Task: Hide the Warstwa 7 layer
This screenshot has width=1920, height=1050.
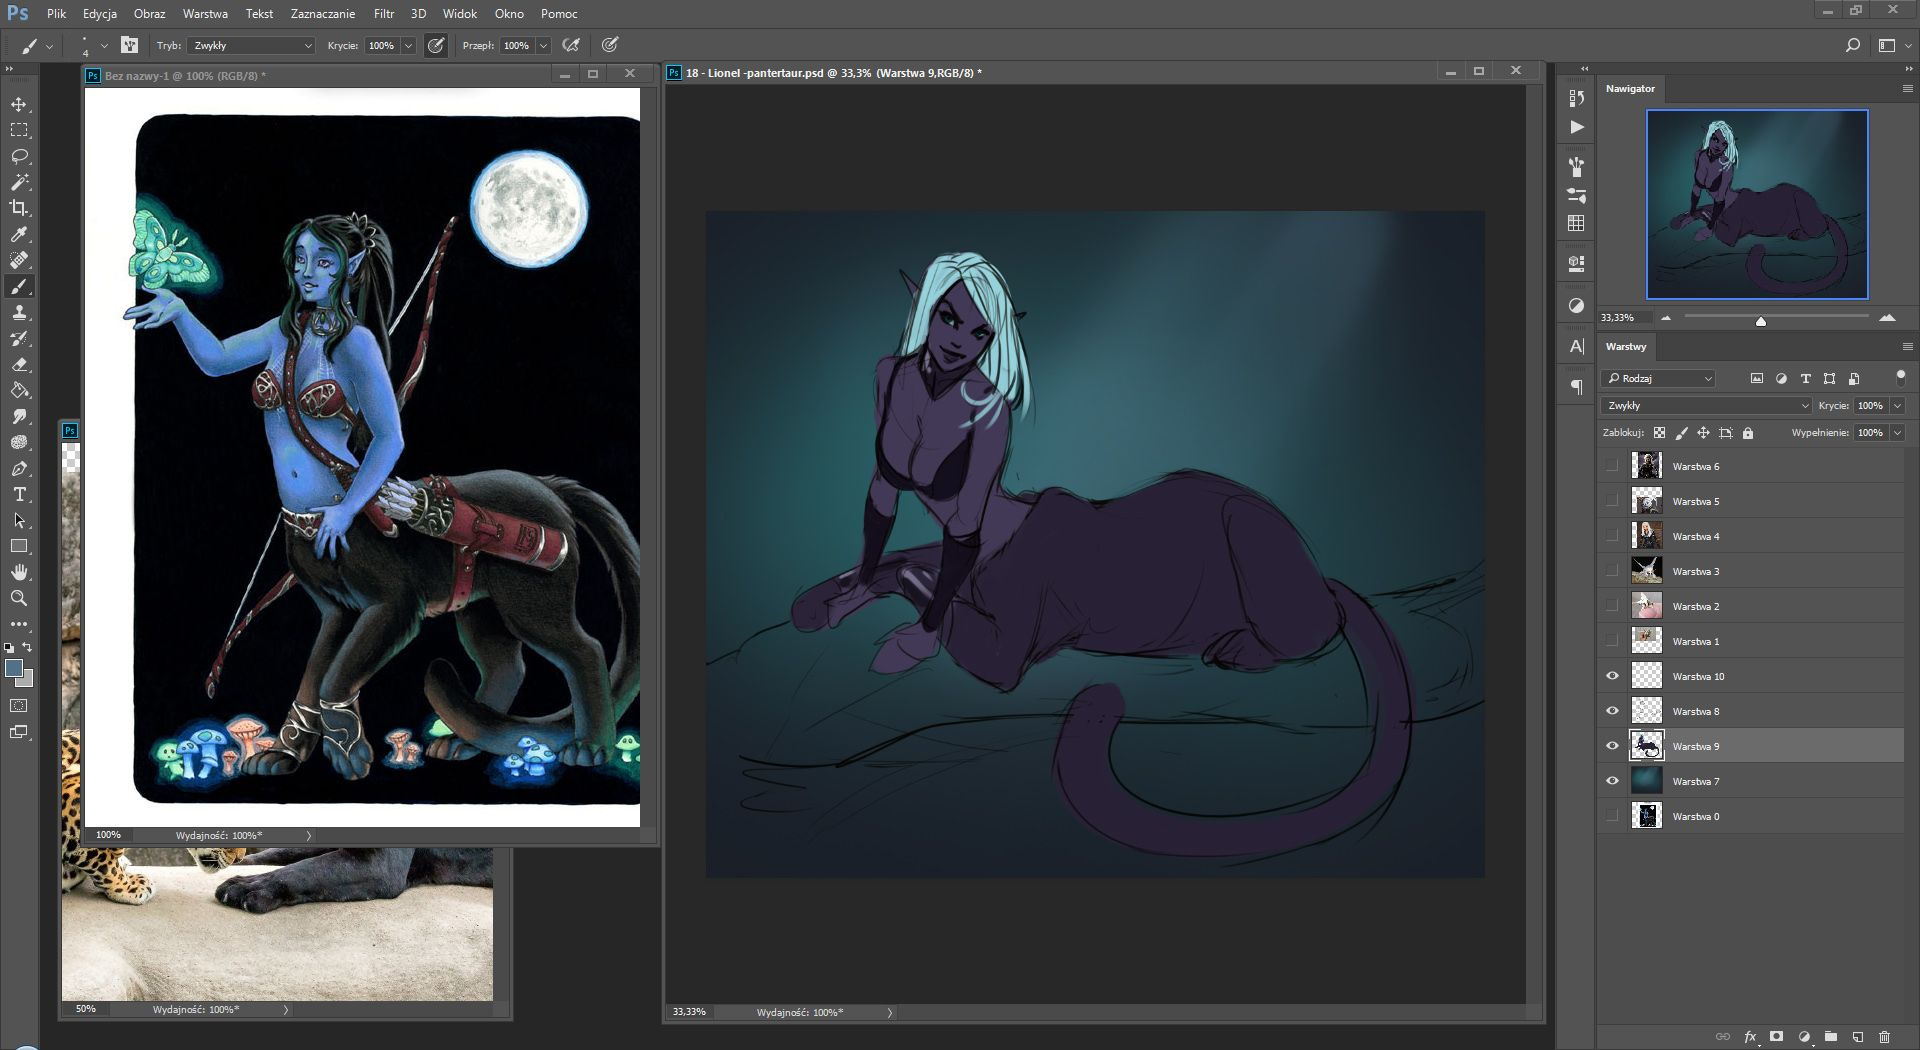Action: [x=1612, y=781]
